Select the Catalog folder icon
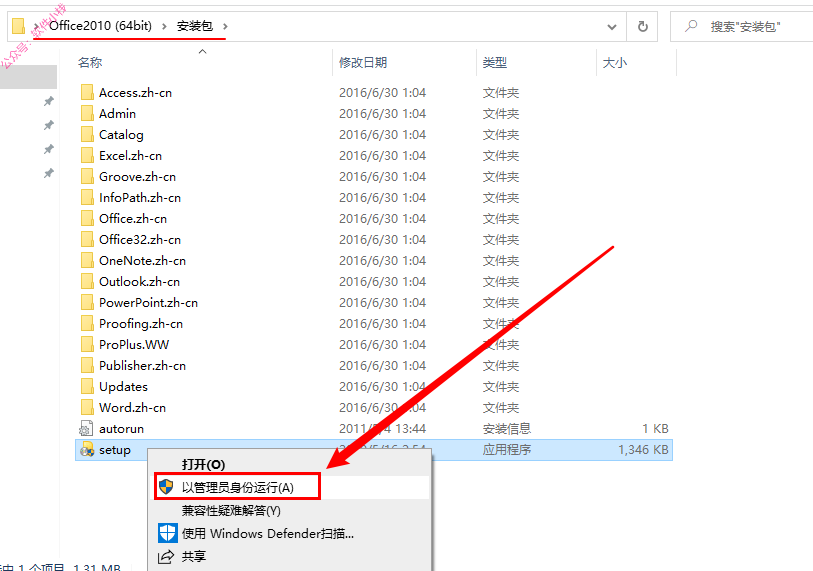Screen dimensions: 813x571 coord(87,134)
